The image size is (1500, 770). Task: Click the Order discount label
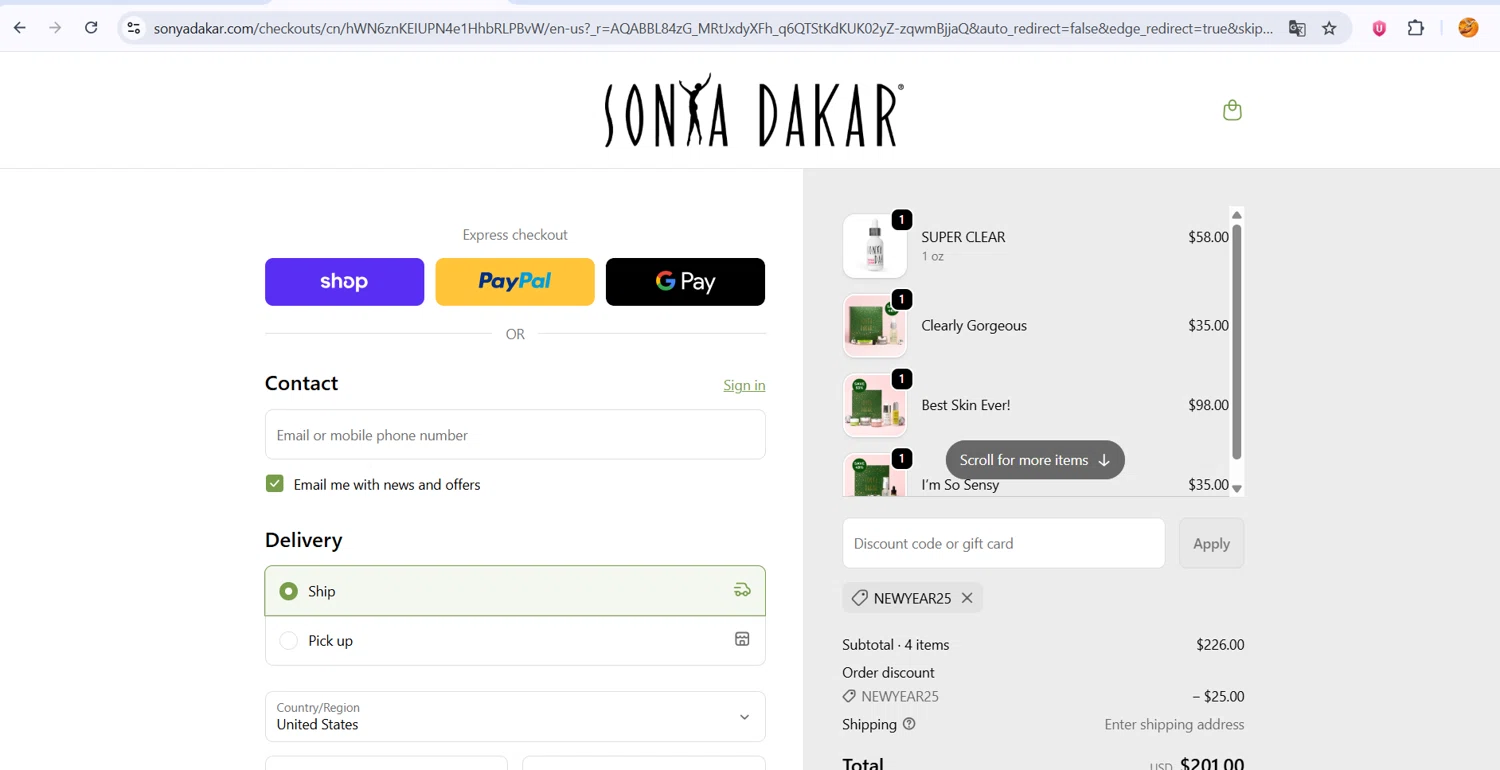[x=888, y=673]
